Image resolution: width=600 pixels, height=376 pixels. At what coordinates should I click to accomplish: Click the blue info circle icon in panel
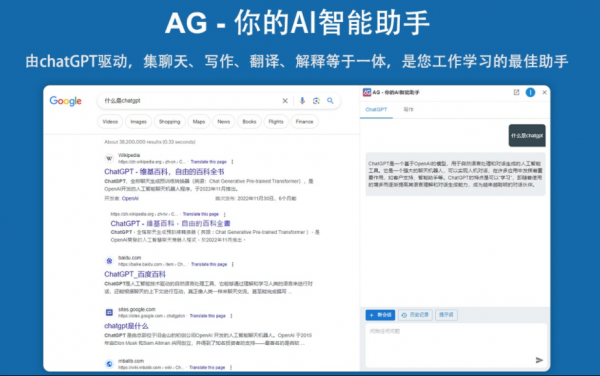530,92
